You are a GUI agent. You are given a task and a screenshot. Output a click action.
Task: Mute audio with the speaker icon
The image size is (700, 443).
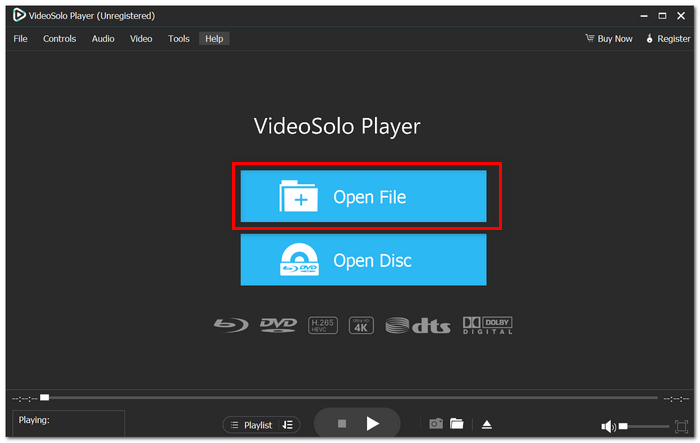tap(608, 426)
